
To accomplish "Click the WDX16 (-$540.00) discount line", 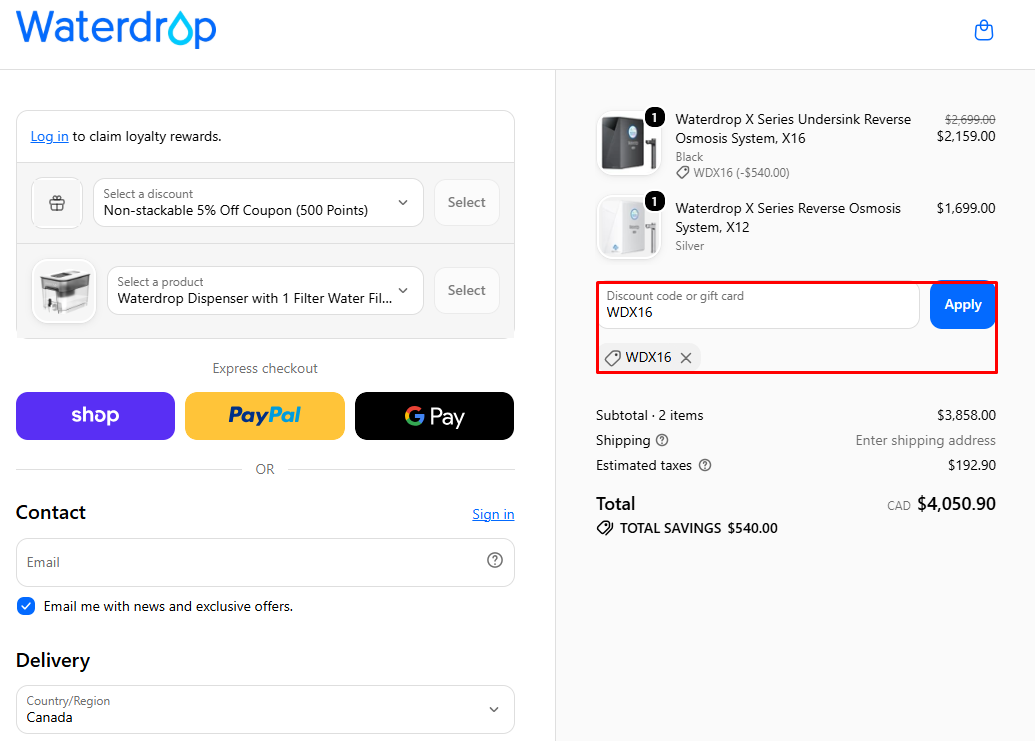I will point(733,173).
